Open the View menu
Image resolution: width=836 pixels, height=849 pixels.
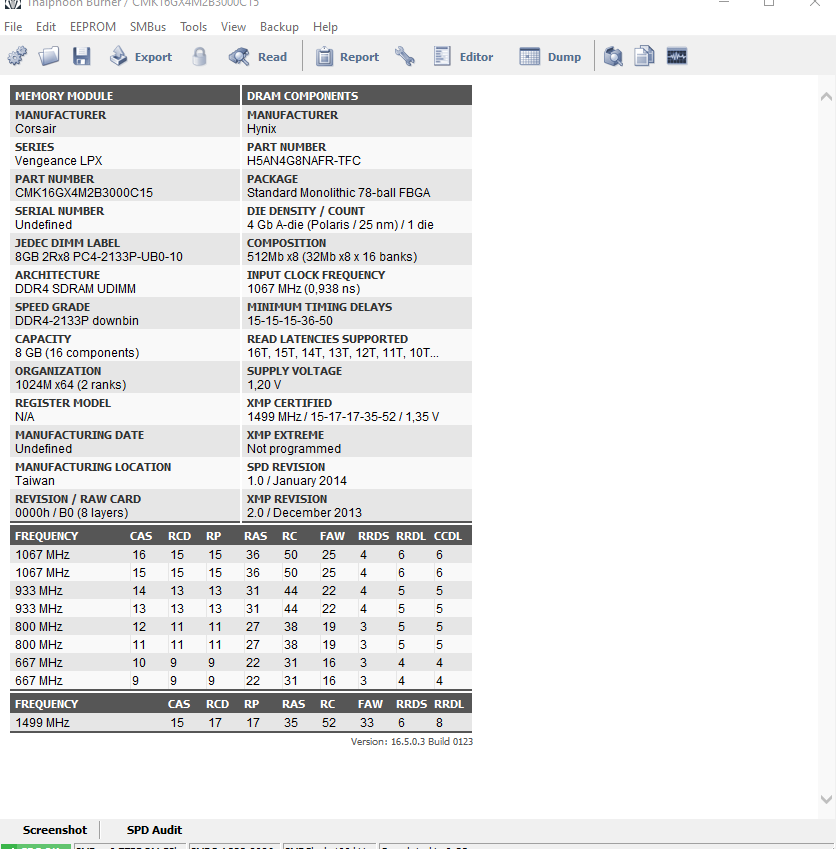pyautogui.click(x=233, y=27)
